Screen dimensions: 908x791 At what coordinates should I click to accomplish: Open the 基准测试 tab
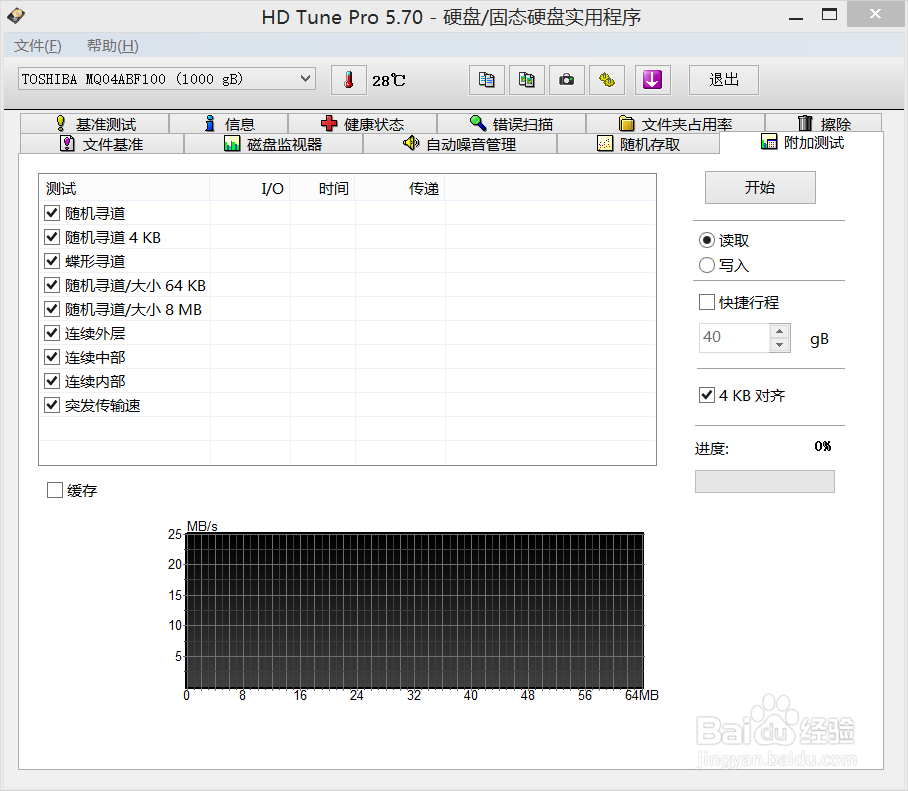click(x=95, y=124)
